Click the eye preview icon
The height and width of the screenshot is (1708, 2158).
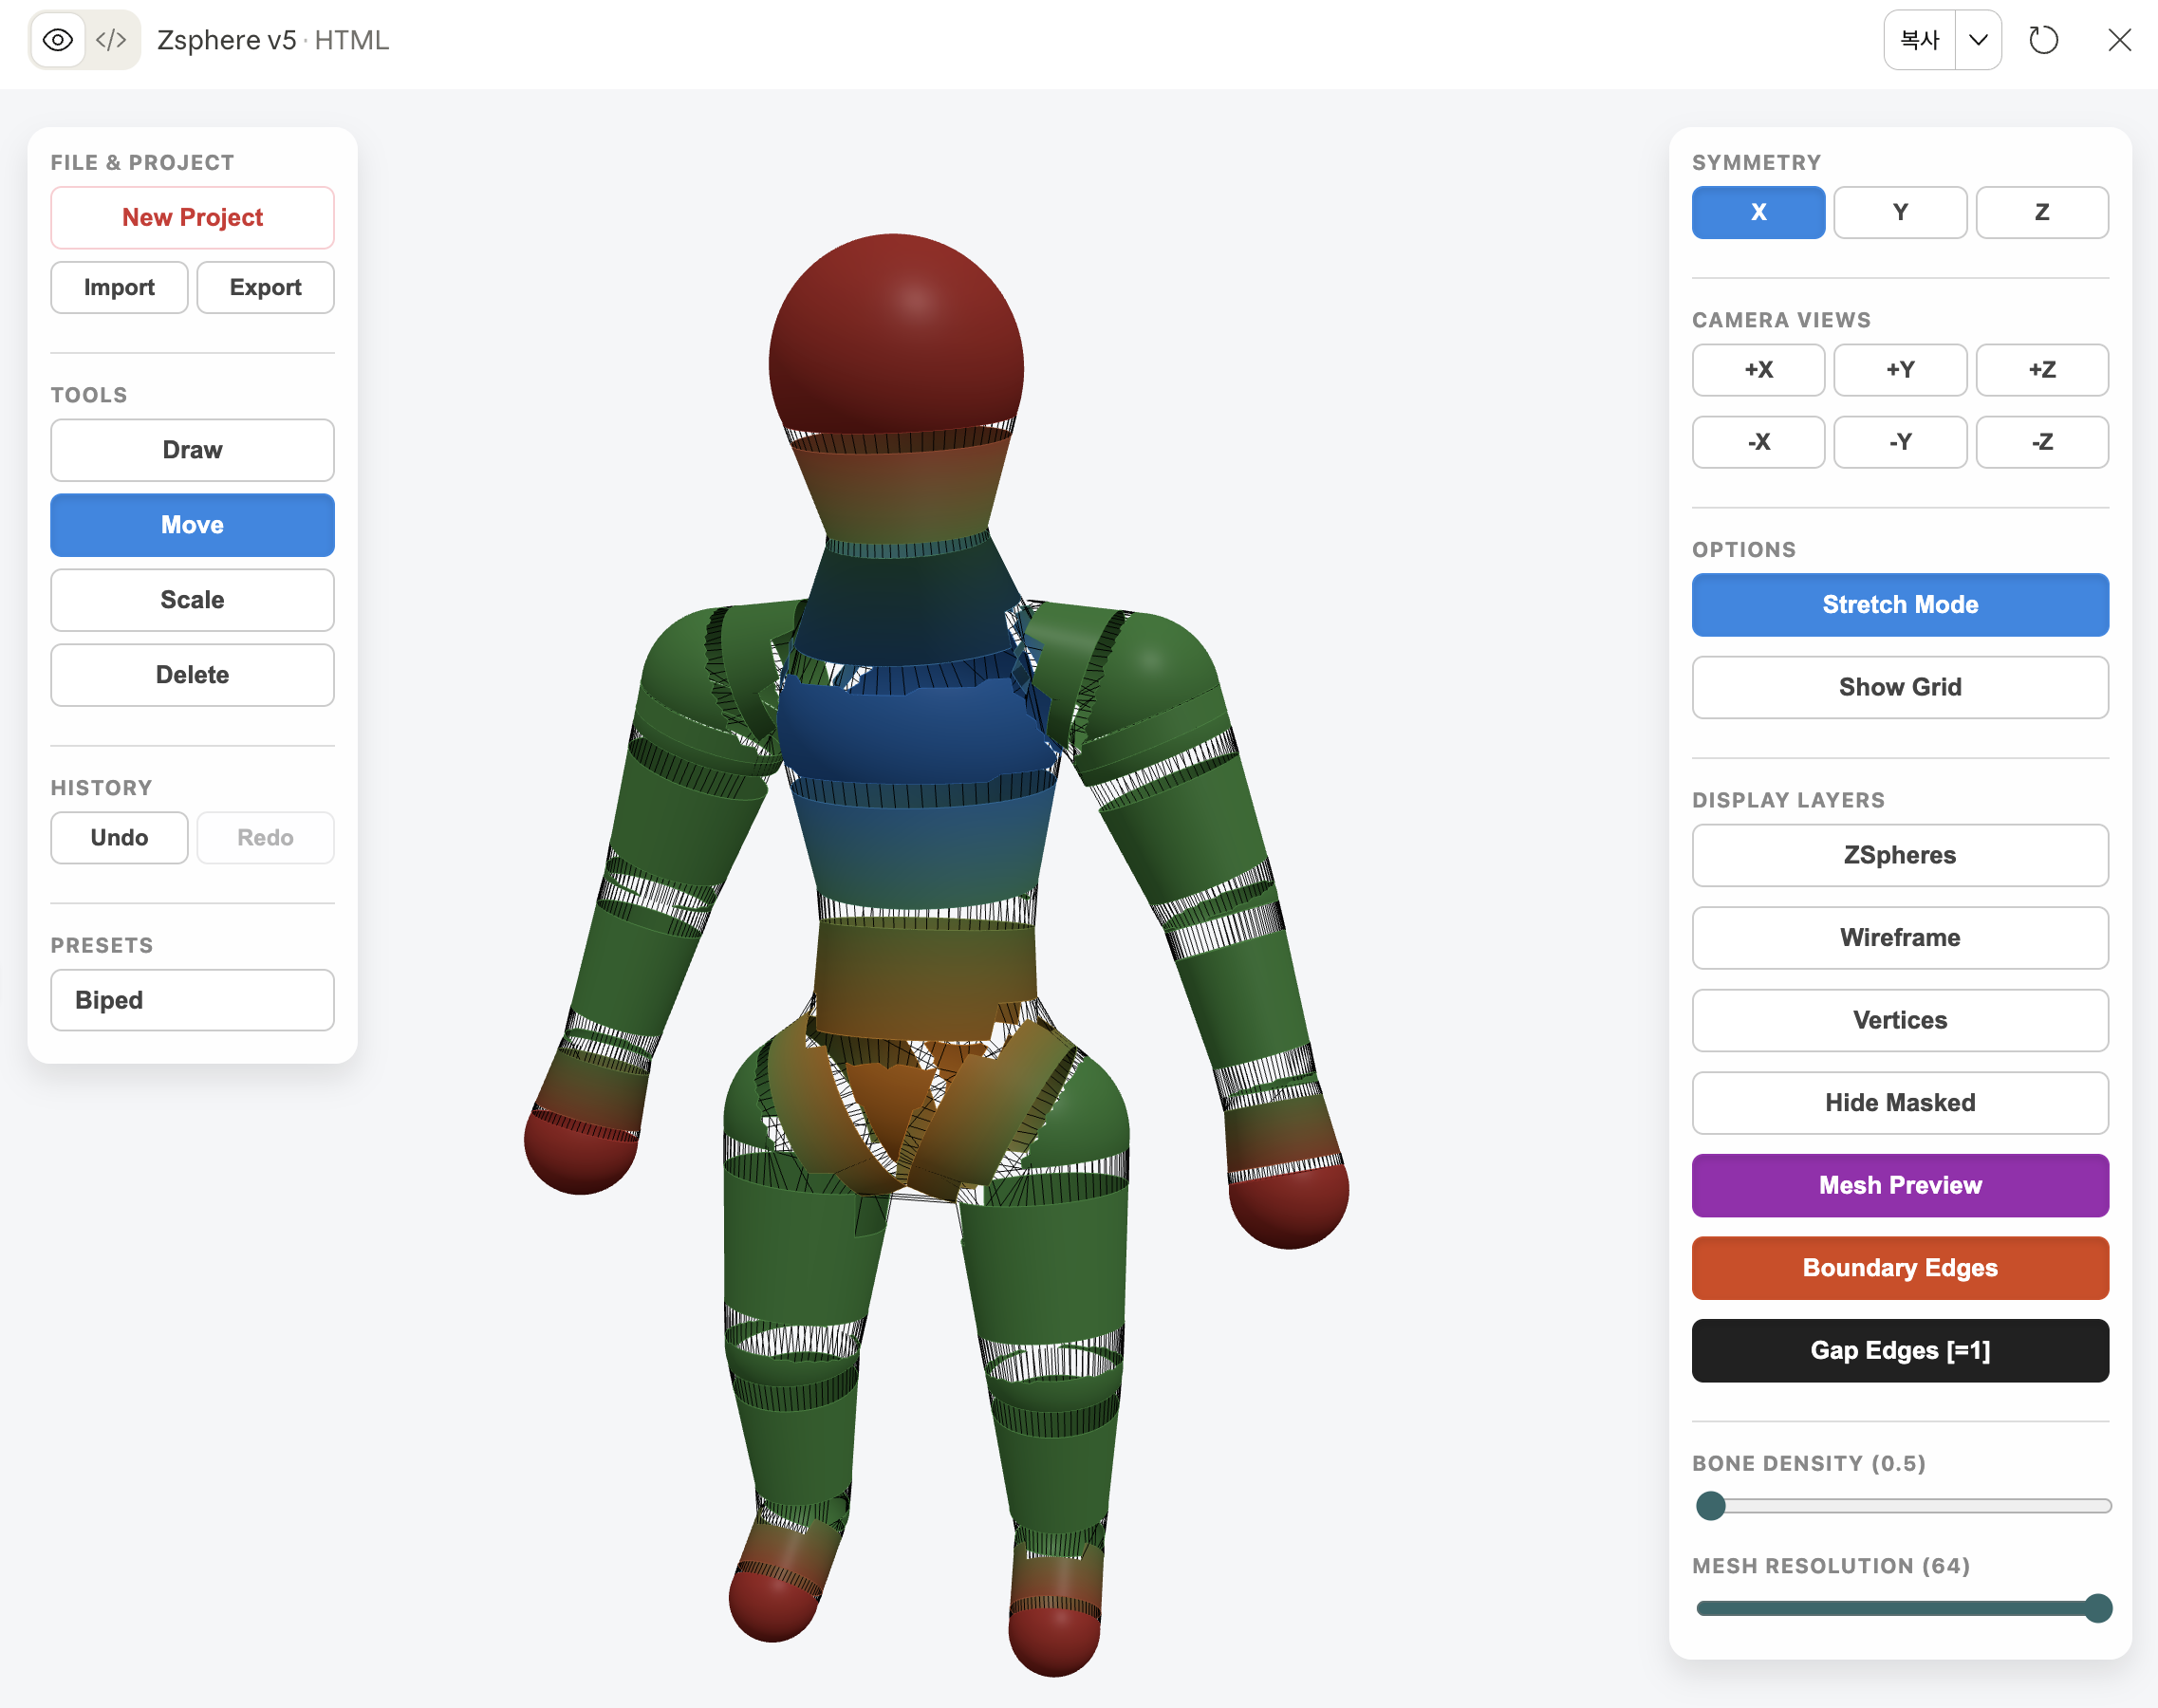coord(57,40)
